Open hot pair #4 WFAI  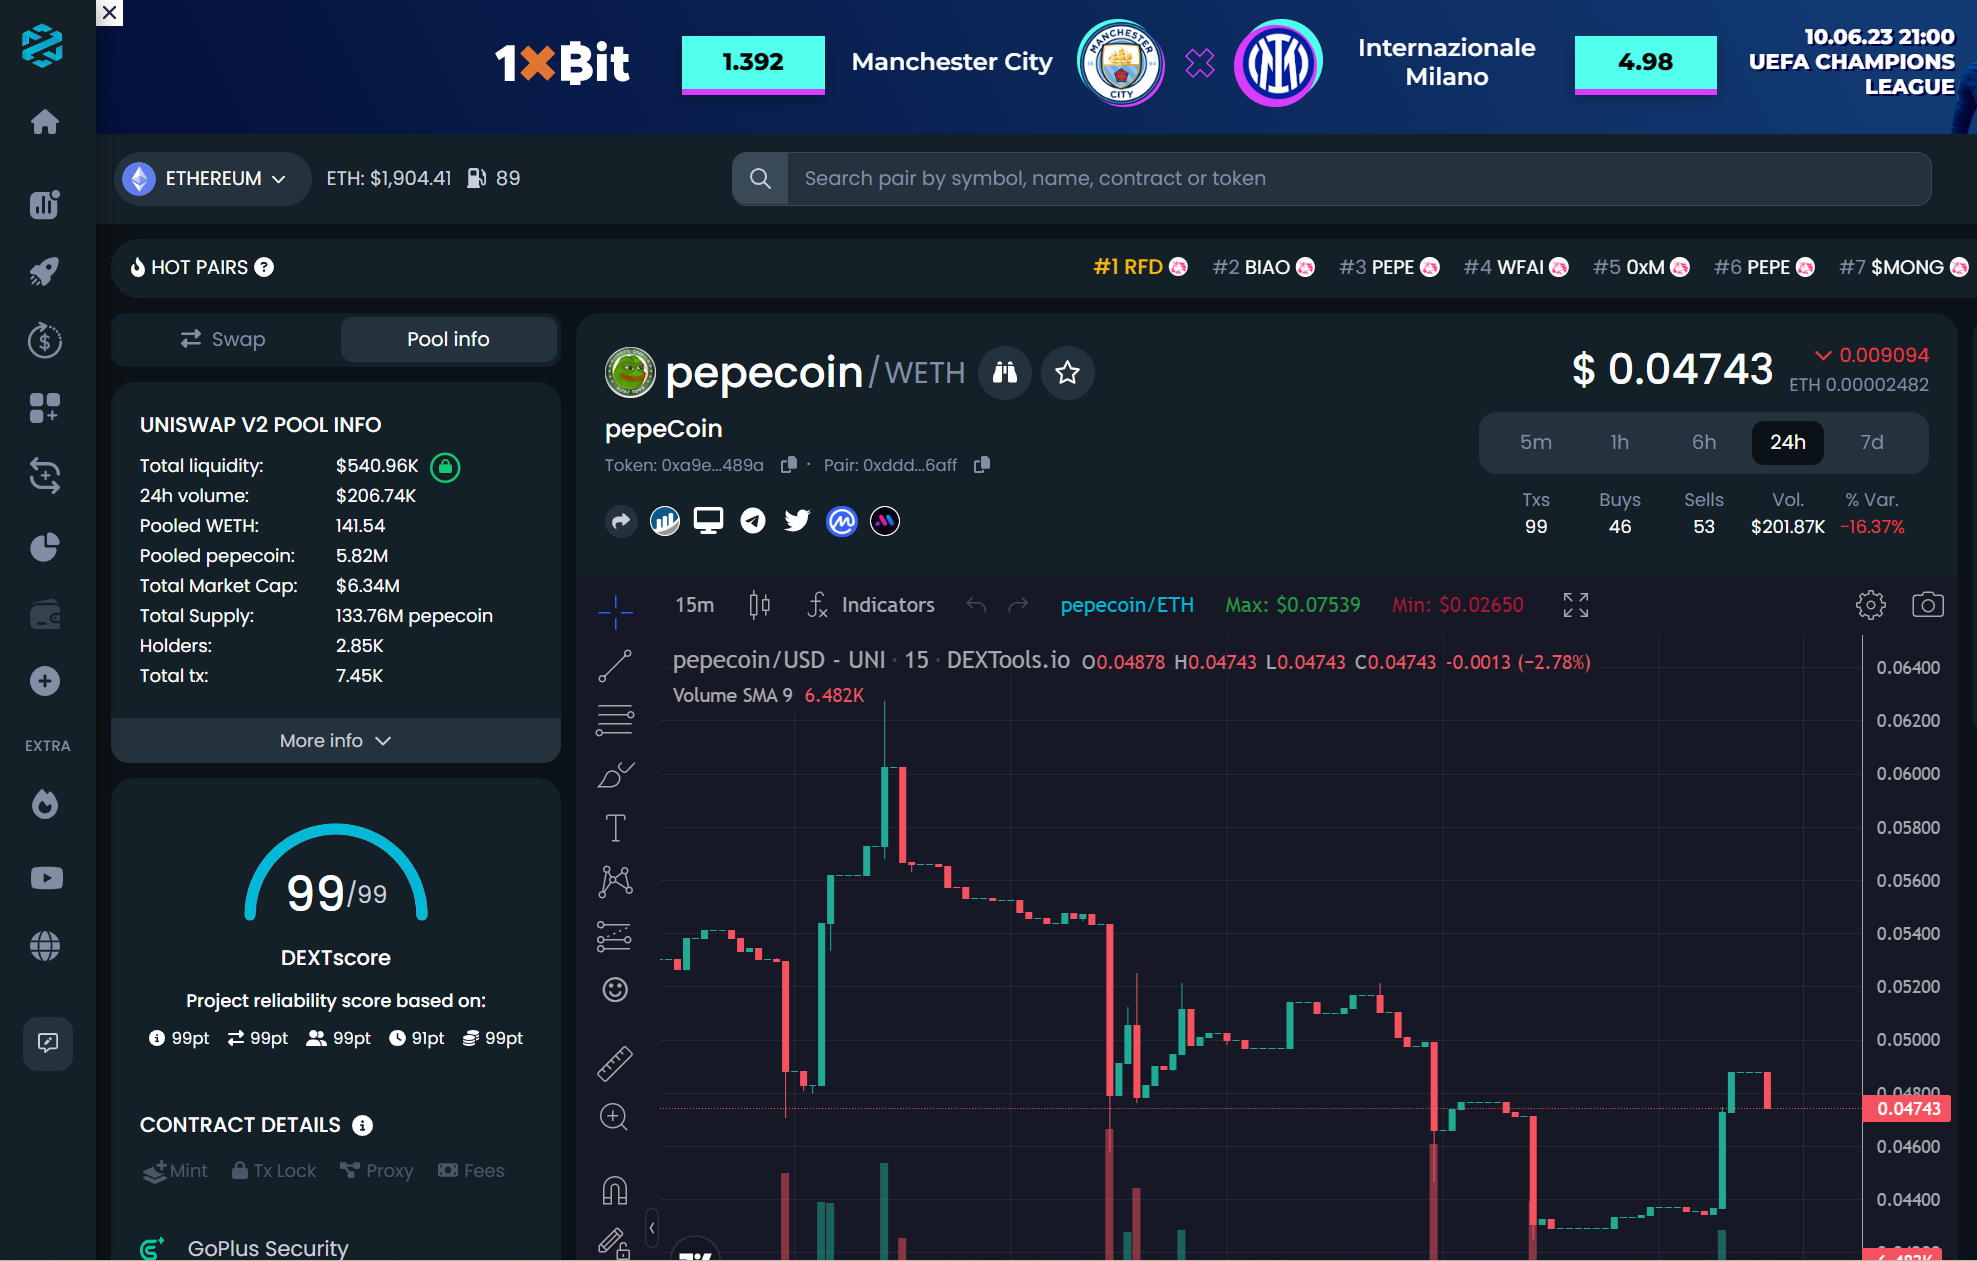pos(1516,267)
